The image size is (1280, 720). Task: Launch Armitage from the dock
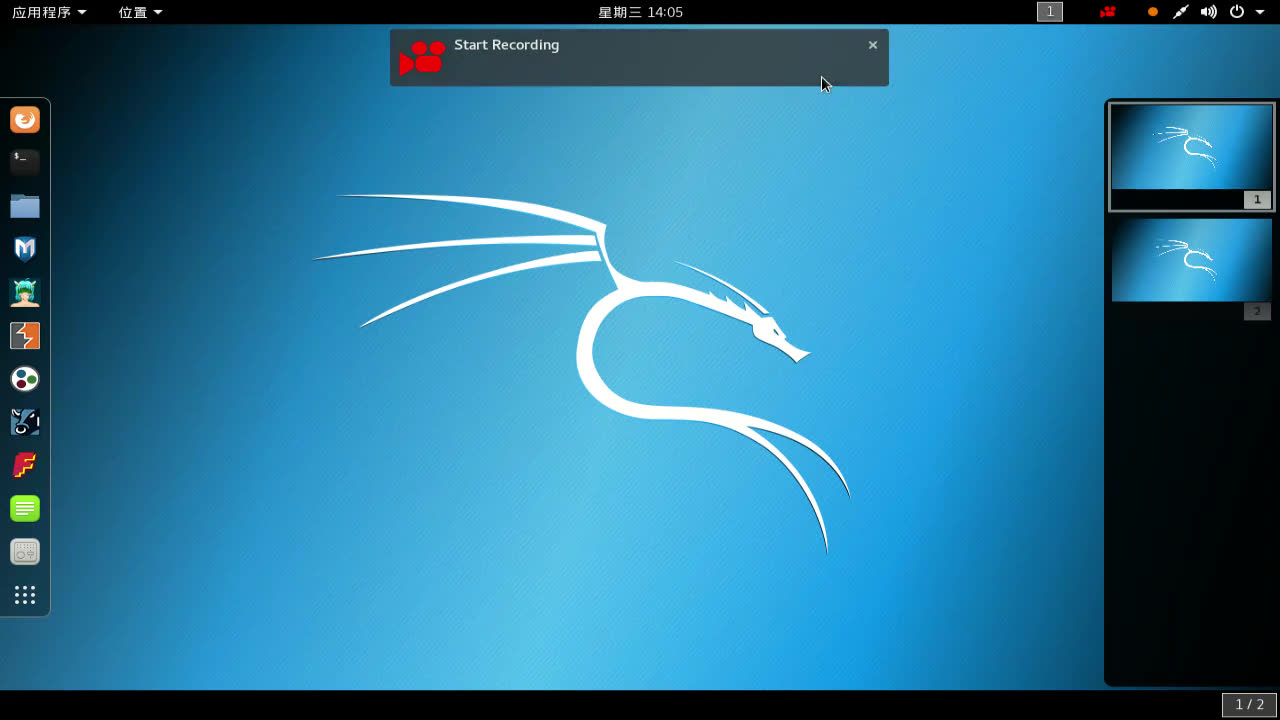[x=25, y=293]
